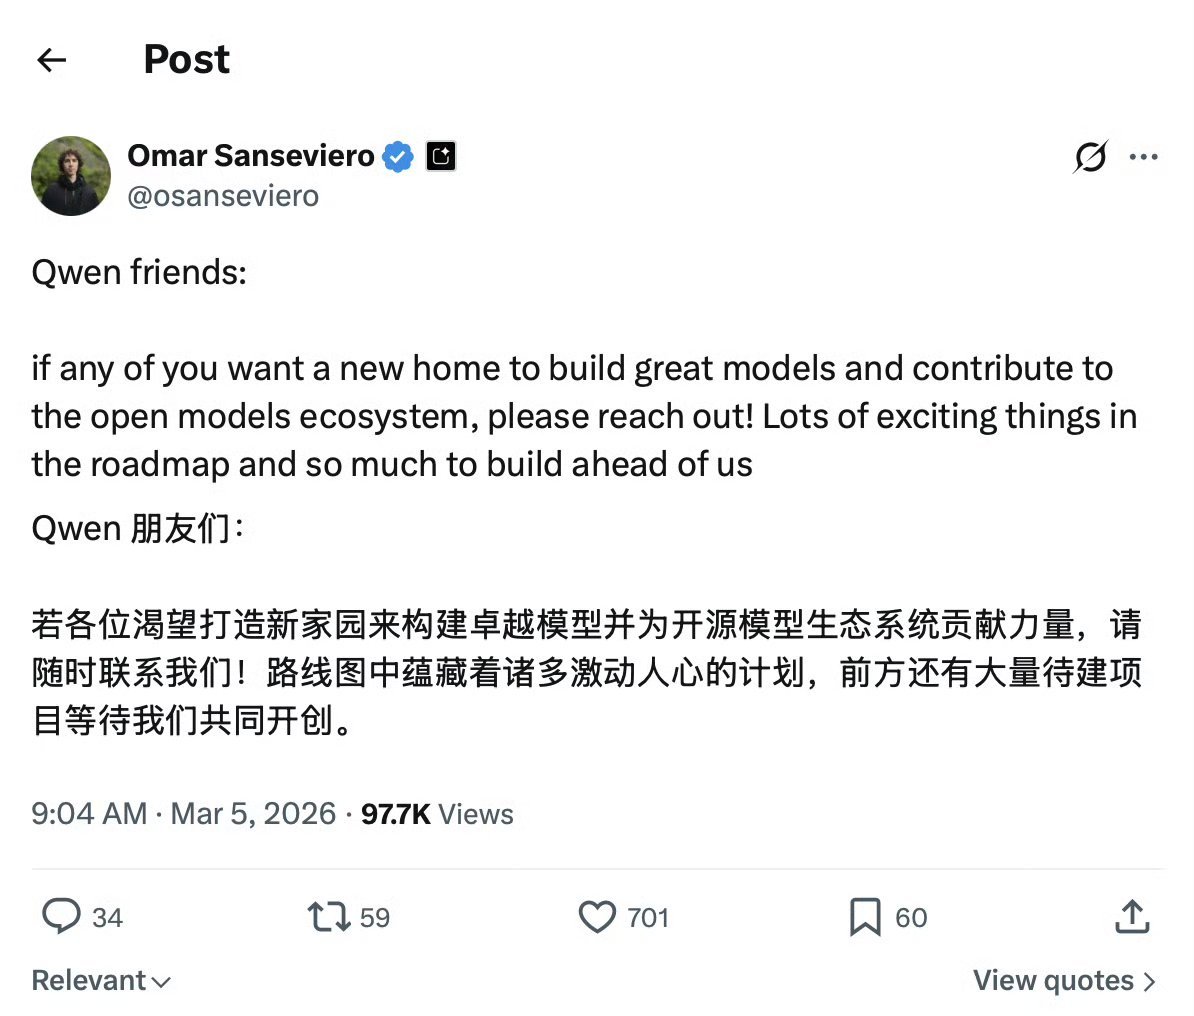
Task: Open the more options ellipsis menu
Action: (x=1143, y=156)
